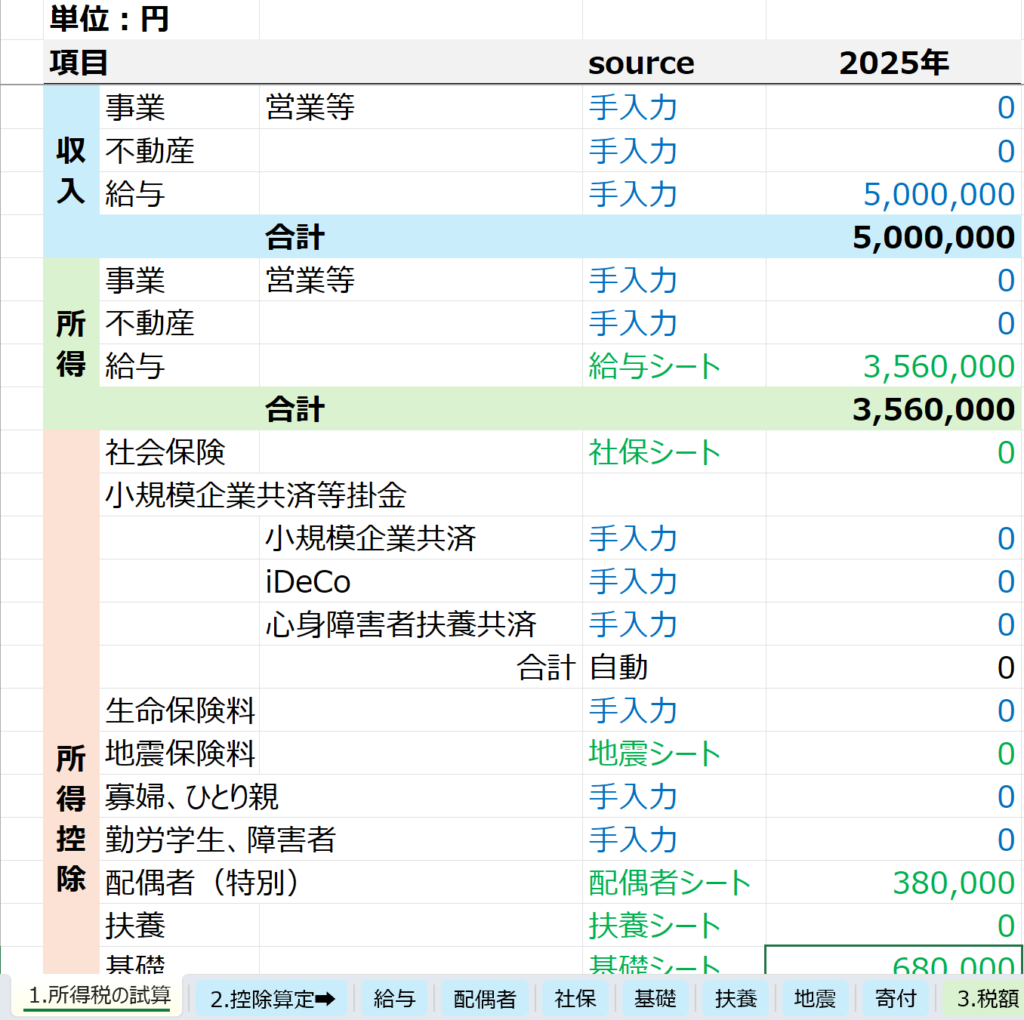Click the 小規模企業共済 amount cell
1024x1020 pixels.
(x=894, y=539)
